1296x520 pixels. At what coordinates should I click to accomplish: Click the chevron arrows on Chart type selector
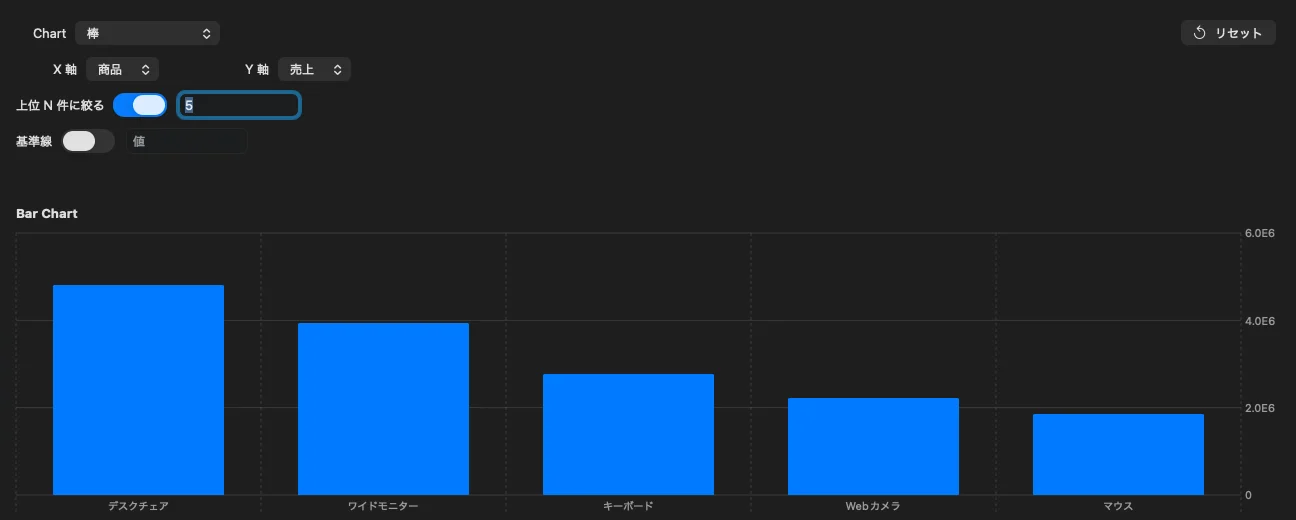pyautogui.click(x=206, y=33)
